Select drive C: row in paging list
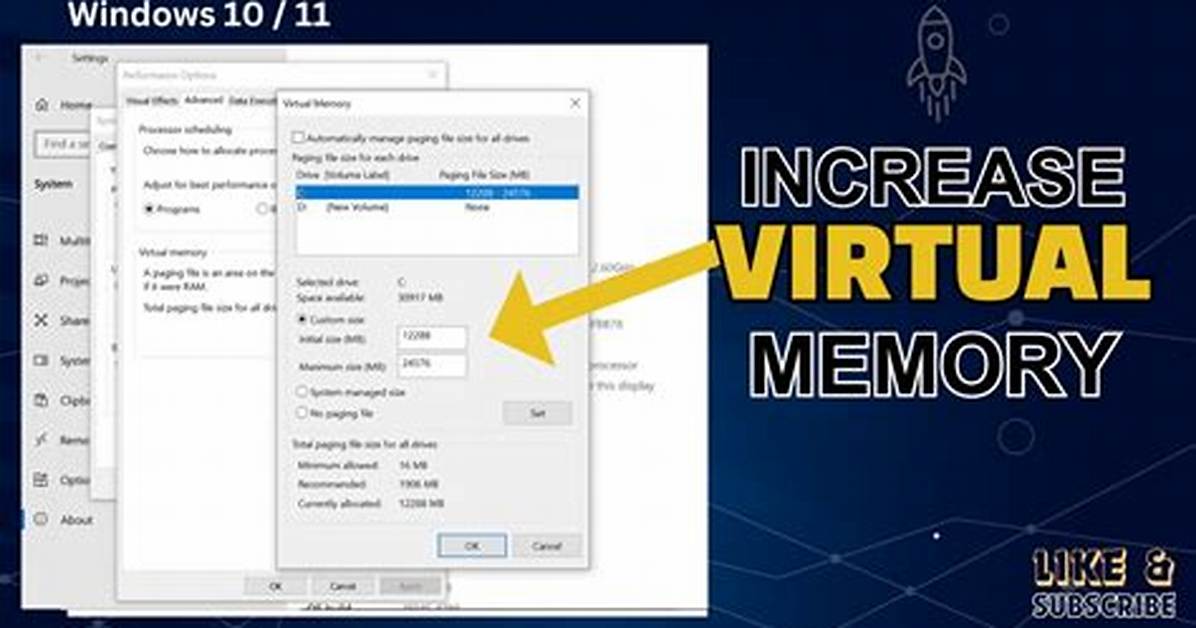1196x628 pixels. click(x=437, y=192)
